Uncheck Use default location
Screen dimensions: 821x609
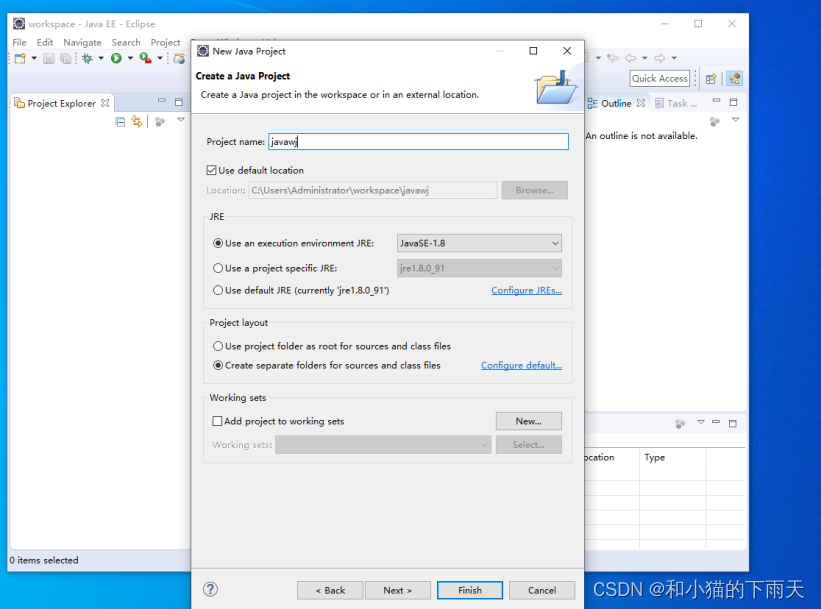pos(212,168)
